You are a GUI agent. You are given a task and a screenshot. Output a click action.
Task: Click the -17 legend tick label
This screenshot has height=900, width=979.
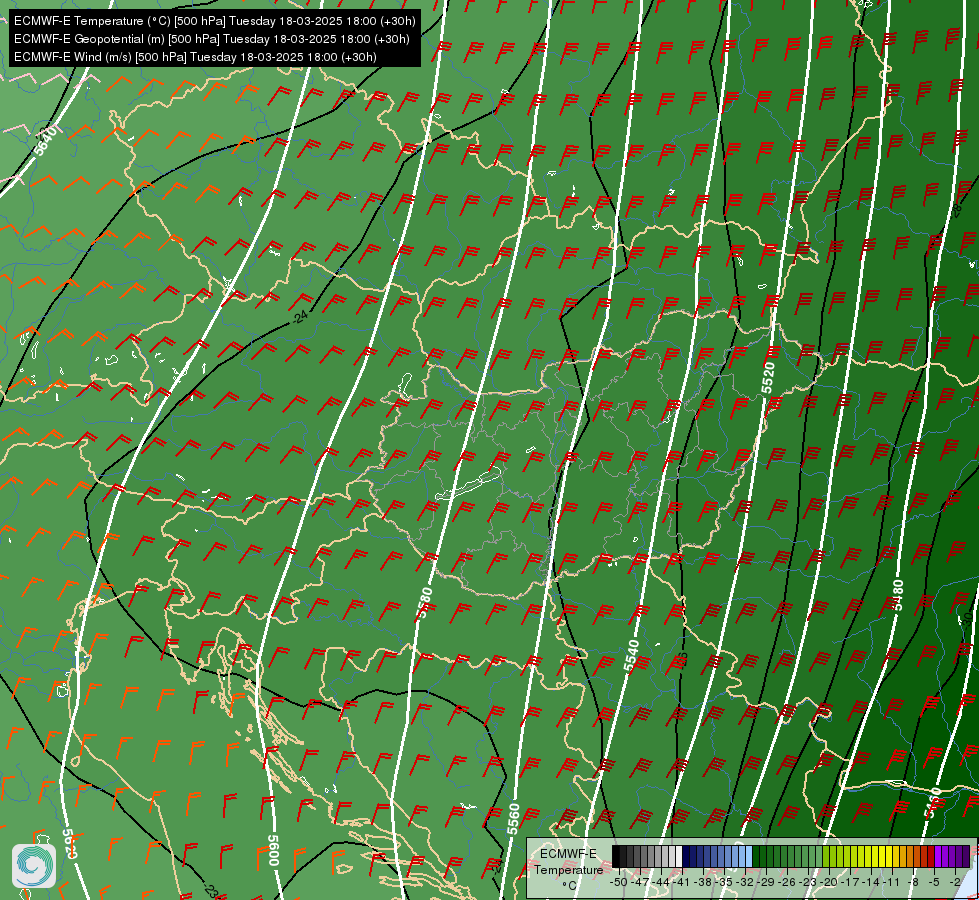[x=850, y=882]
